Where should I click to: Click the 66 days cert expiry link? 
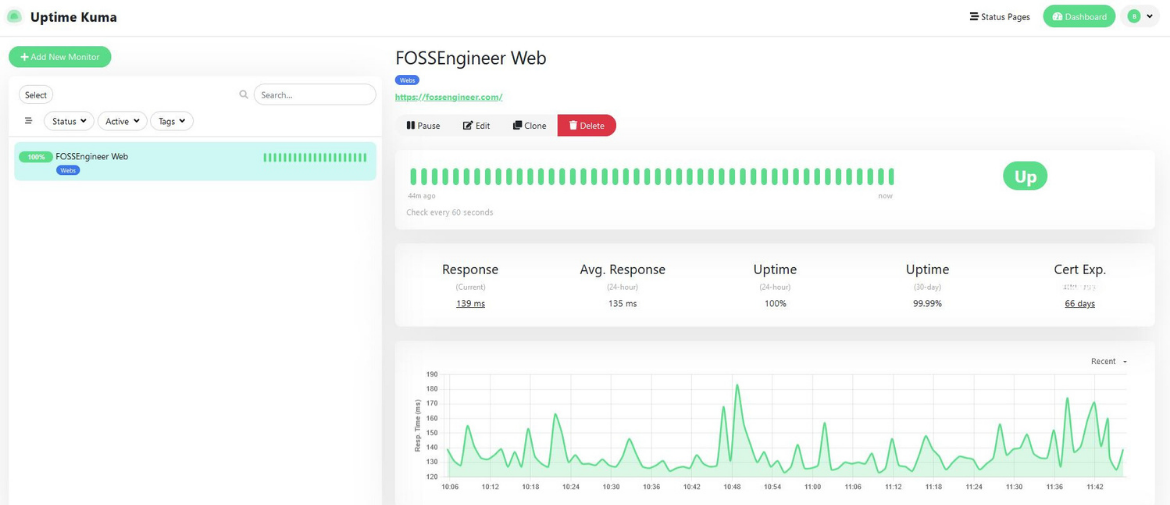(1080, 304)
